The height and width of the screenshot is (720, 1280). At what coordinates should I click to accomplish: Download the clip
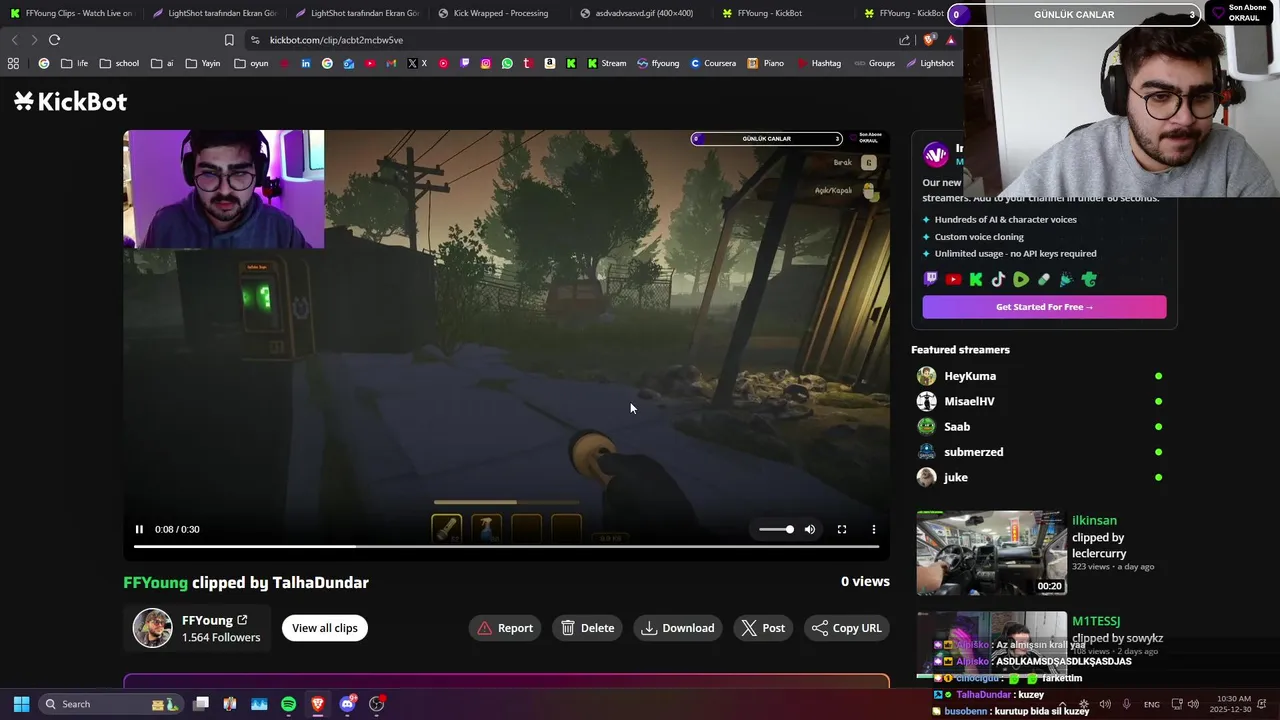coord(678,628)
